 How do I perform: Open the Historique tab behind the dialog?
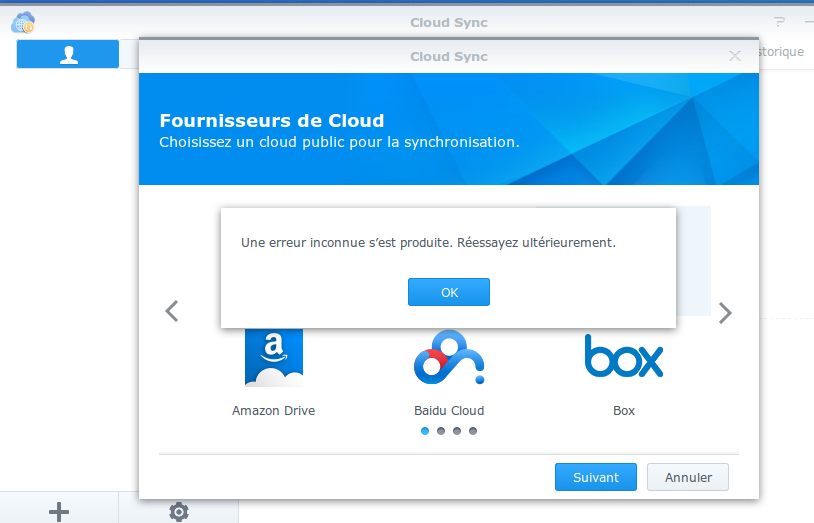781,52
